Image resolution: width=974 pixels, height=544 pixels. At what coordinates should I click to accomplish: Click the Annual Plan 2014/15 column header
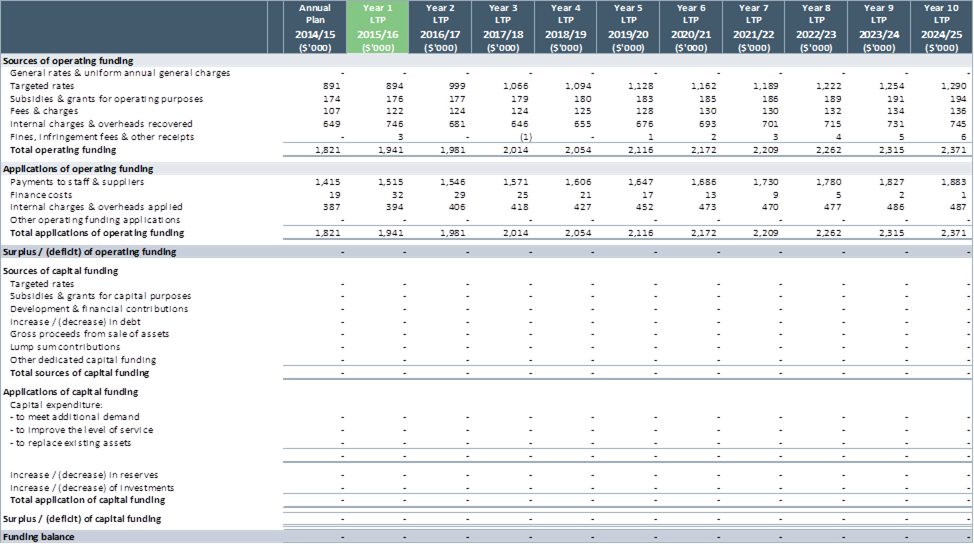315,27
